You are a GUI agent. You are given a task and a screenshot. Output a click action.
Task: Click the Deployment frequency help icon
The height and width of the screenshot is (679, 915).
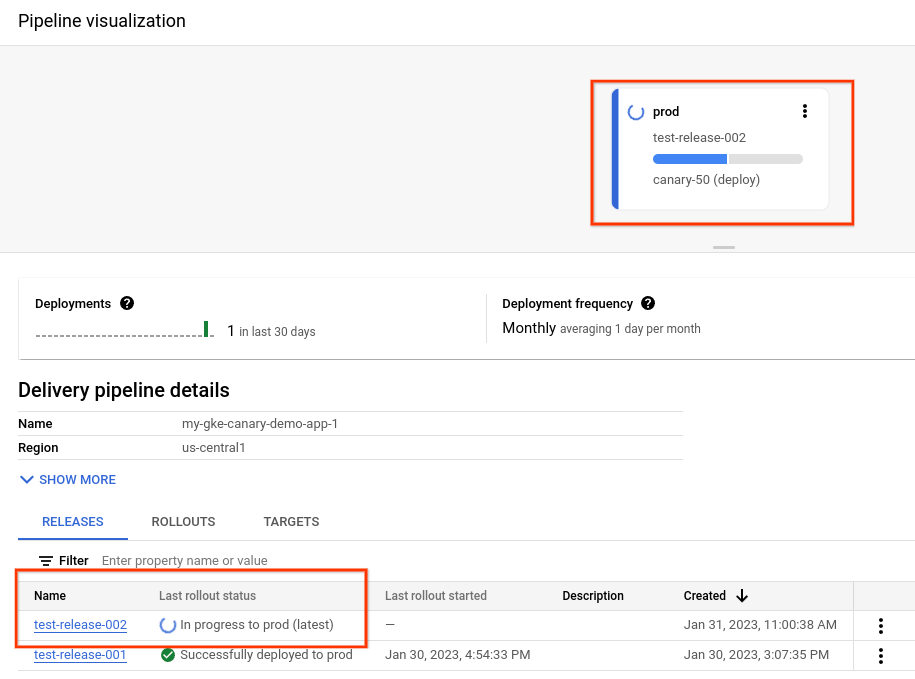pos(648,303)
